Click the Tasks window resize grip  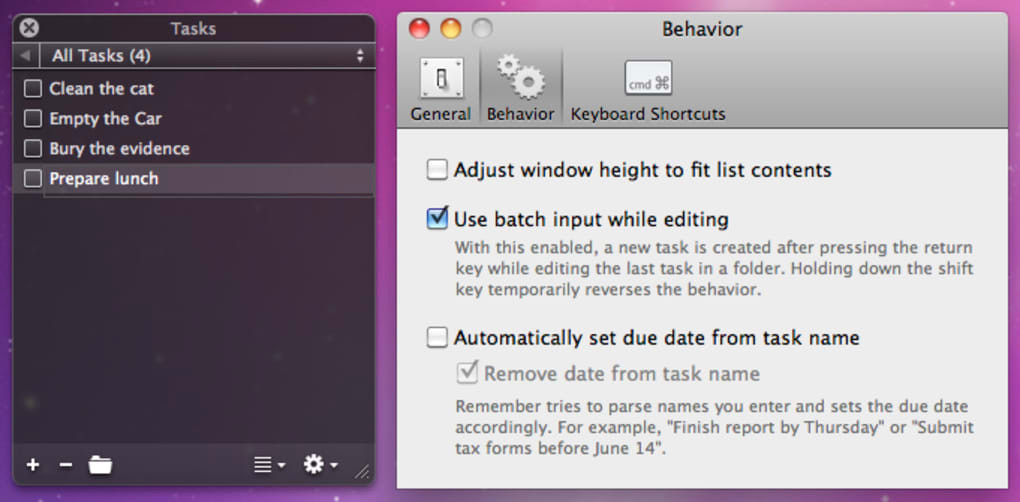coord(362,471)
